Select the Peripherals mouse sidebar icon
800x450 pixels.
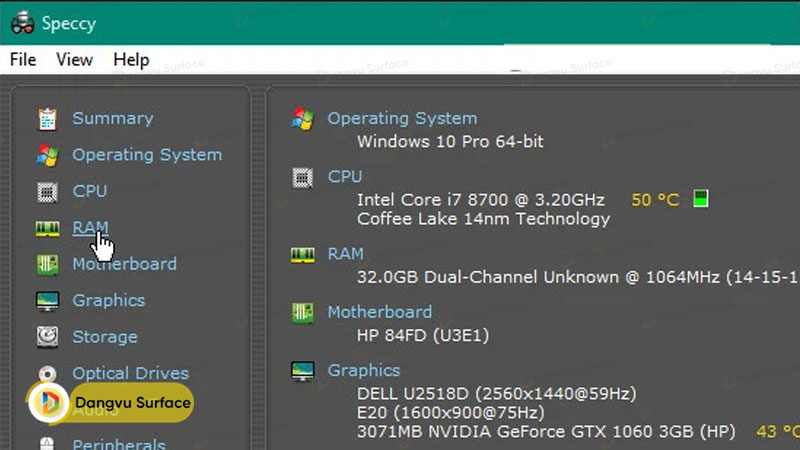(47, 443)
